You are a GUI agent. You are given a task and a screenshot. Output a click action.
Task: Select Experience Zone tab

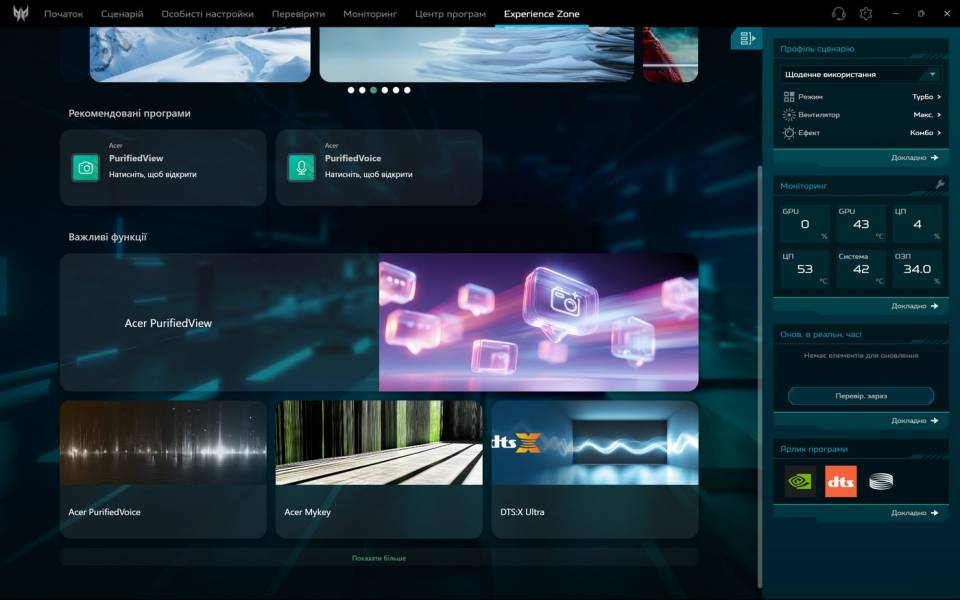(541, 13)
